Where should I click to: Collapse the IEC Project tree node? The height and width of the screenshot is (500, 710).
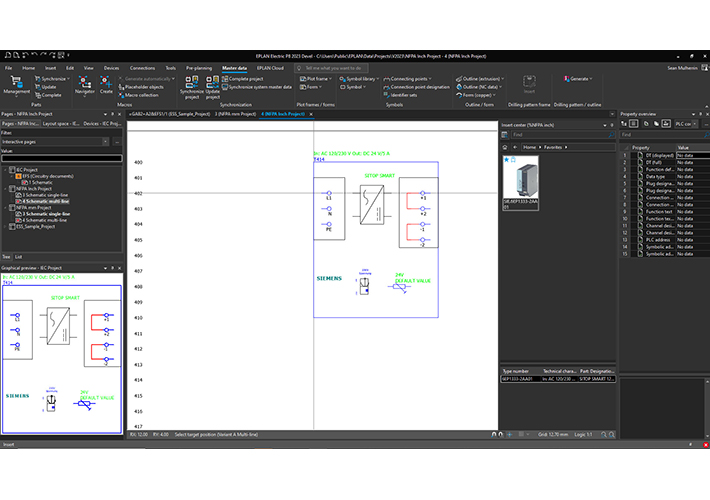pos(6,170)
